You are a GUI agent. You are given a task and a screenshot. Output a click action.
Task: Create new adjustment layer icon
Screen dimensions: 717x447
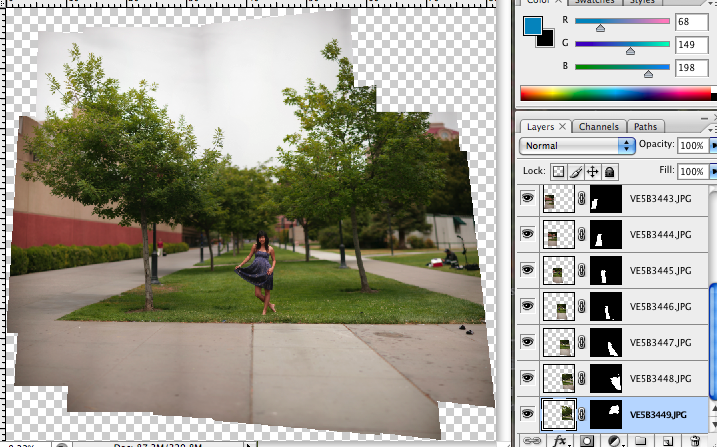tap(614, 440)
